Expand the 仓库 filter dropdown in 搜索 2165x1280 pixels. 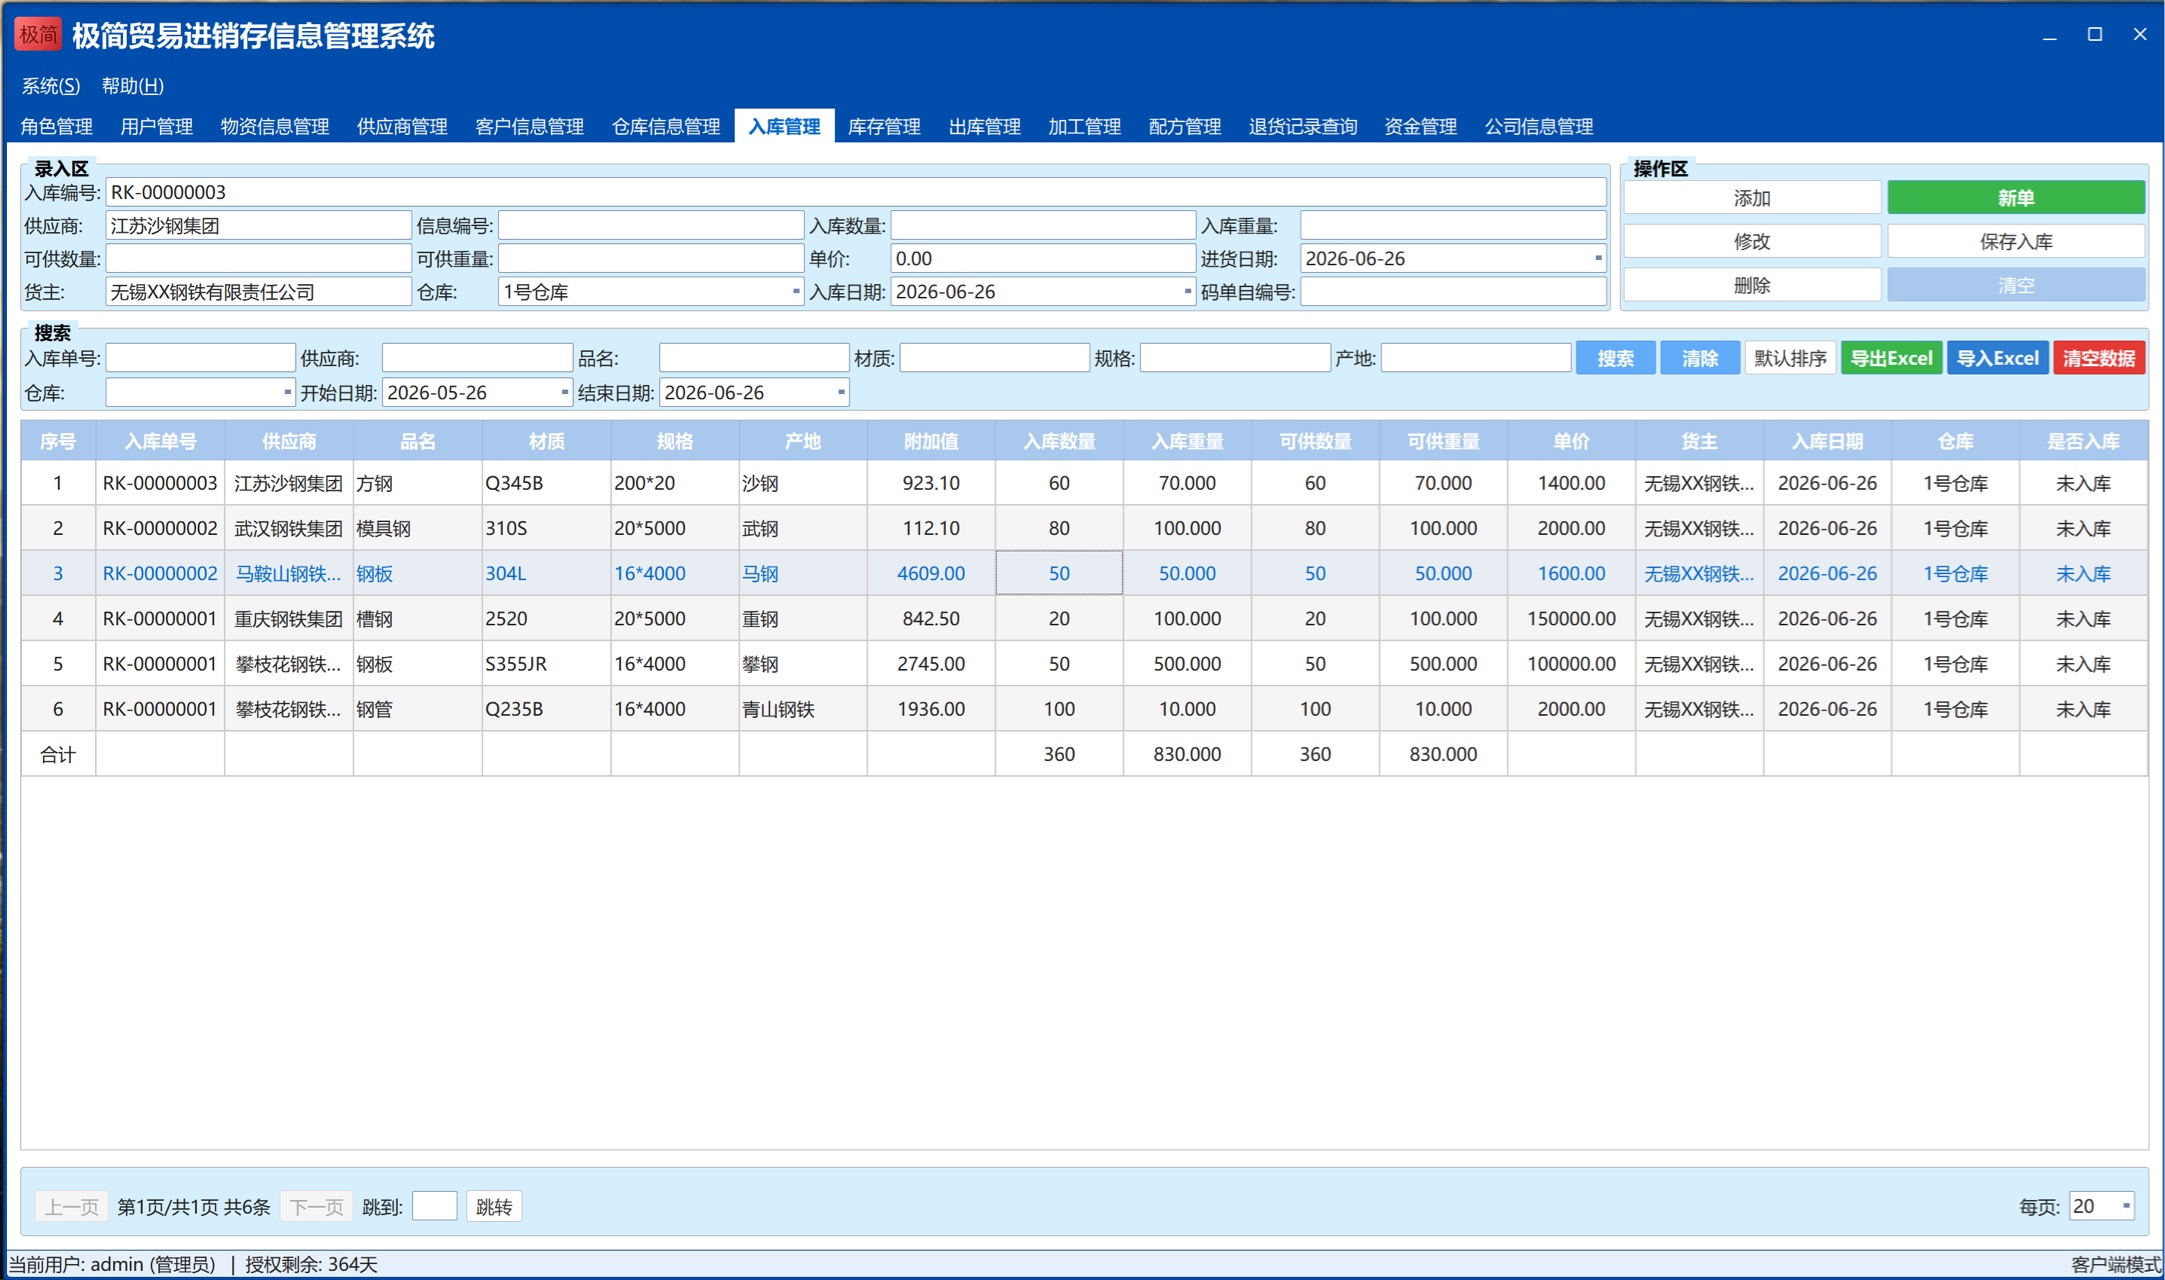click(287, 392)
